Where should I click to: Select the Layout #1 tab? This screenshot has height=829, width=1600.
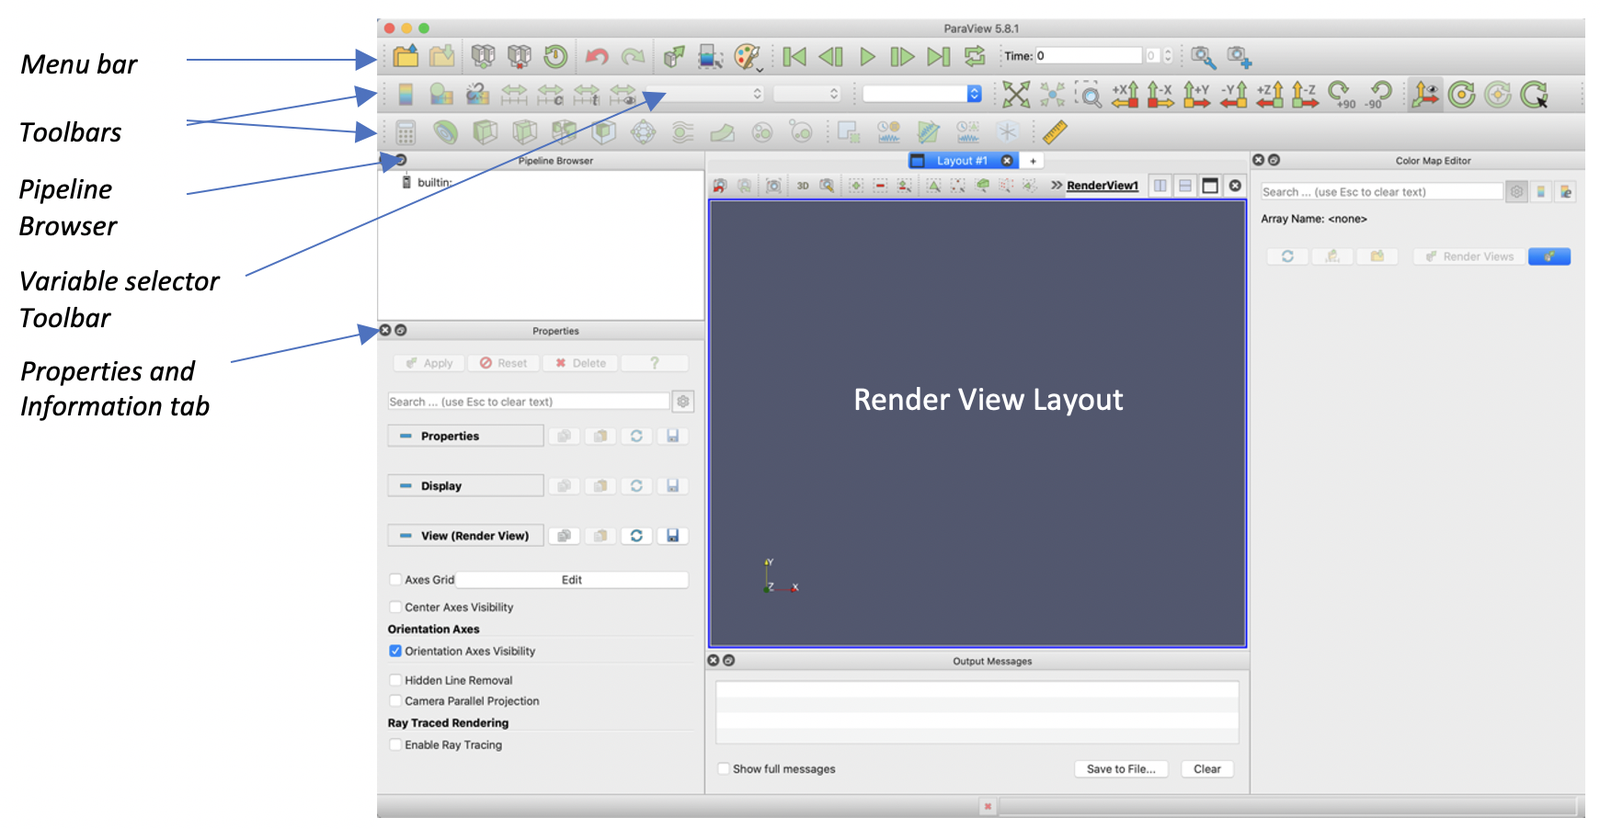tap(960, 161)
